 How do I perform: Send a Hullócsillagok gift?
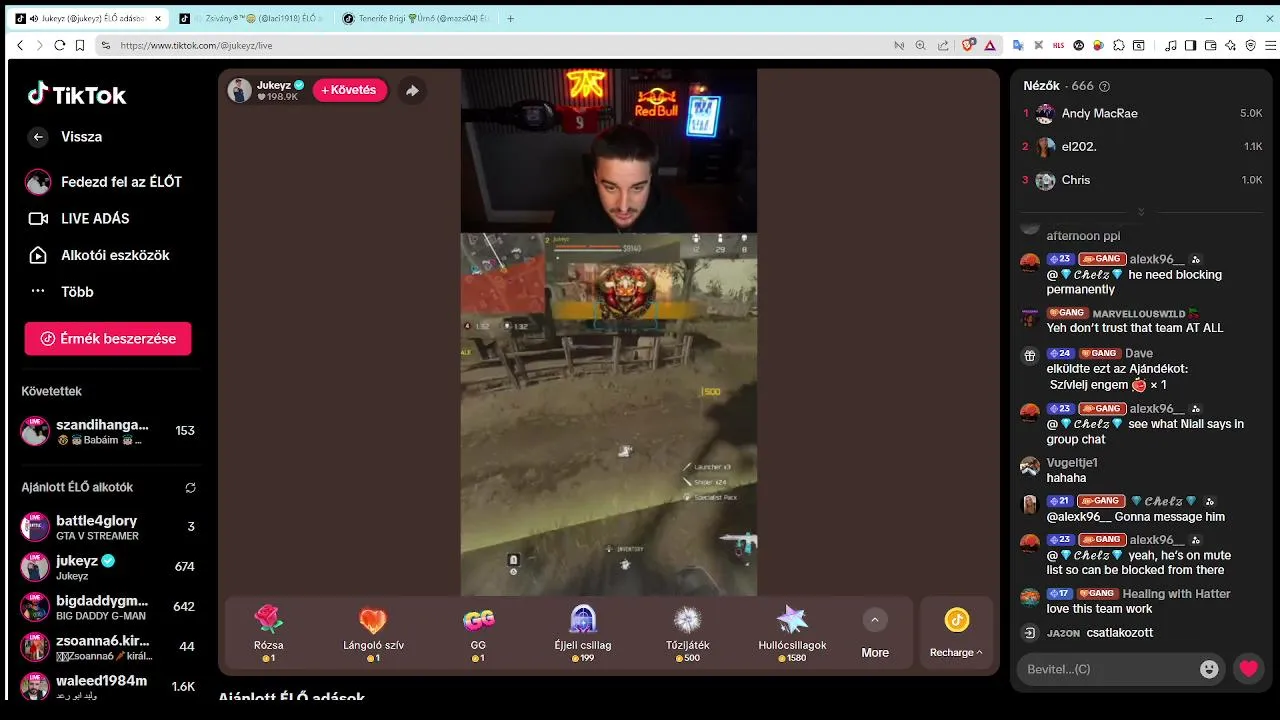coord(792,633)
